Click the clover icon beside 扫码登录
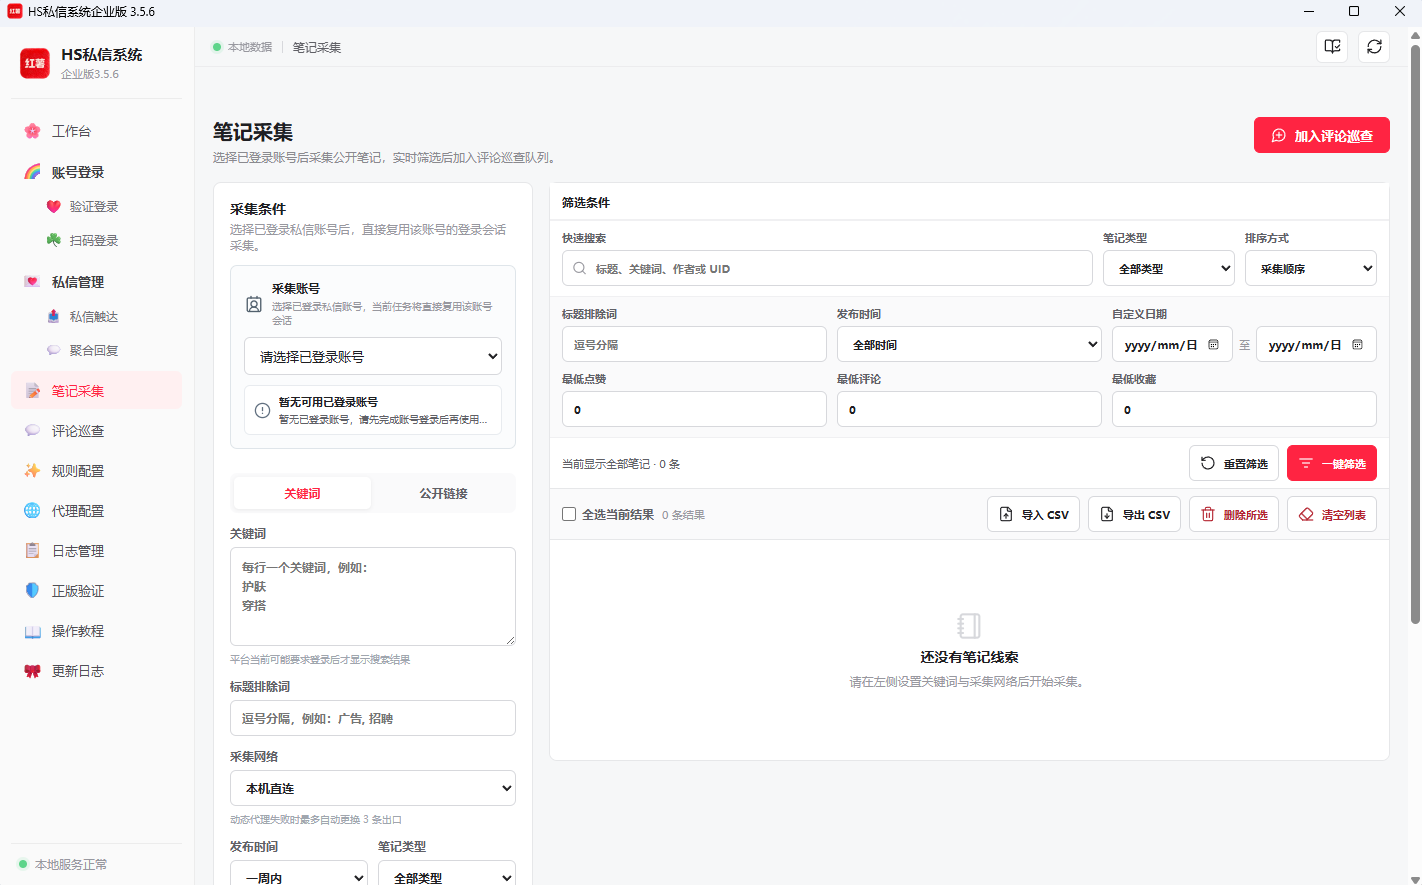Image resolution: width=1422 pixels, height=885 pixels. 54,240
